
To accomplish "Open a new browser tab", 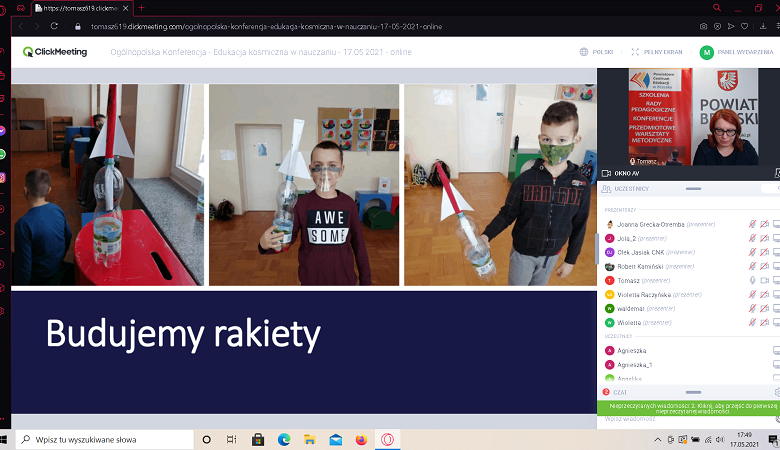I will (x=141, y=8).
